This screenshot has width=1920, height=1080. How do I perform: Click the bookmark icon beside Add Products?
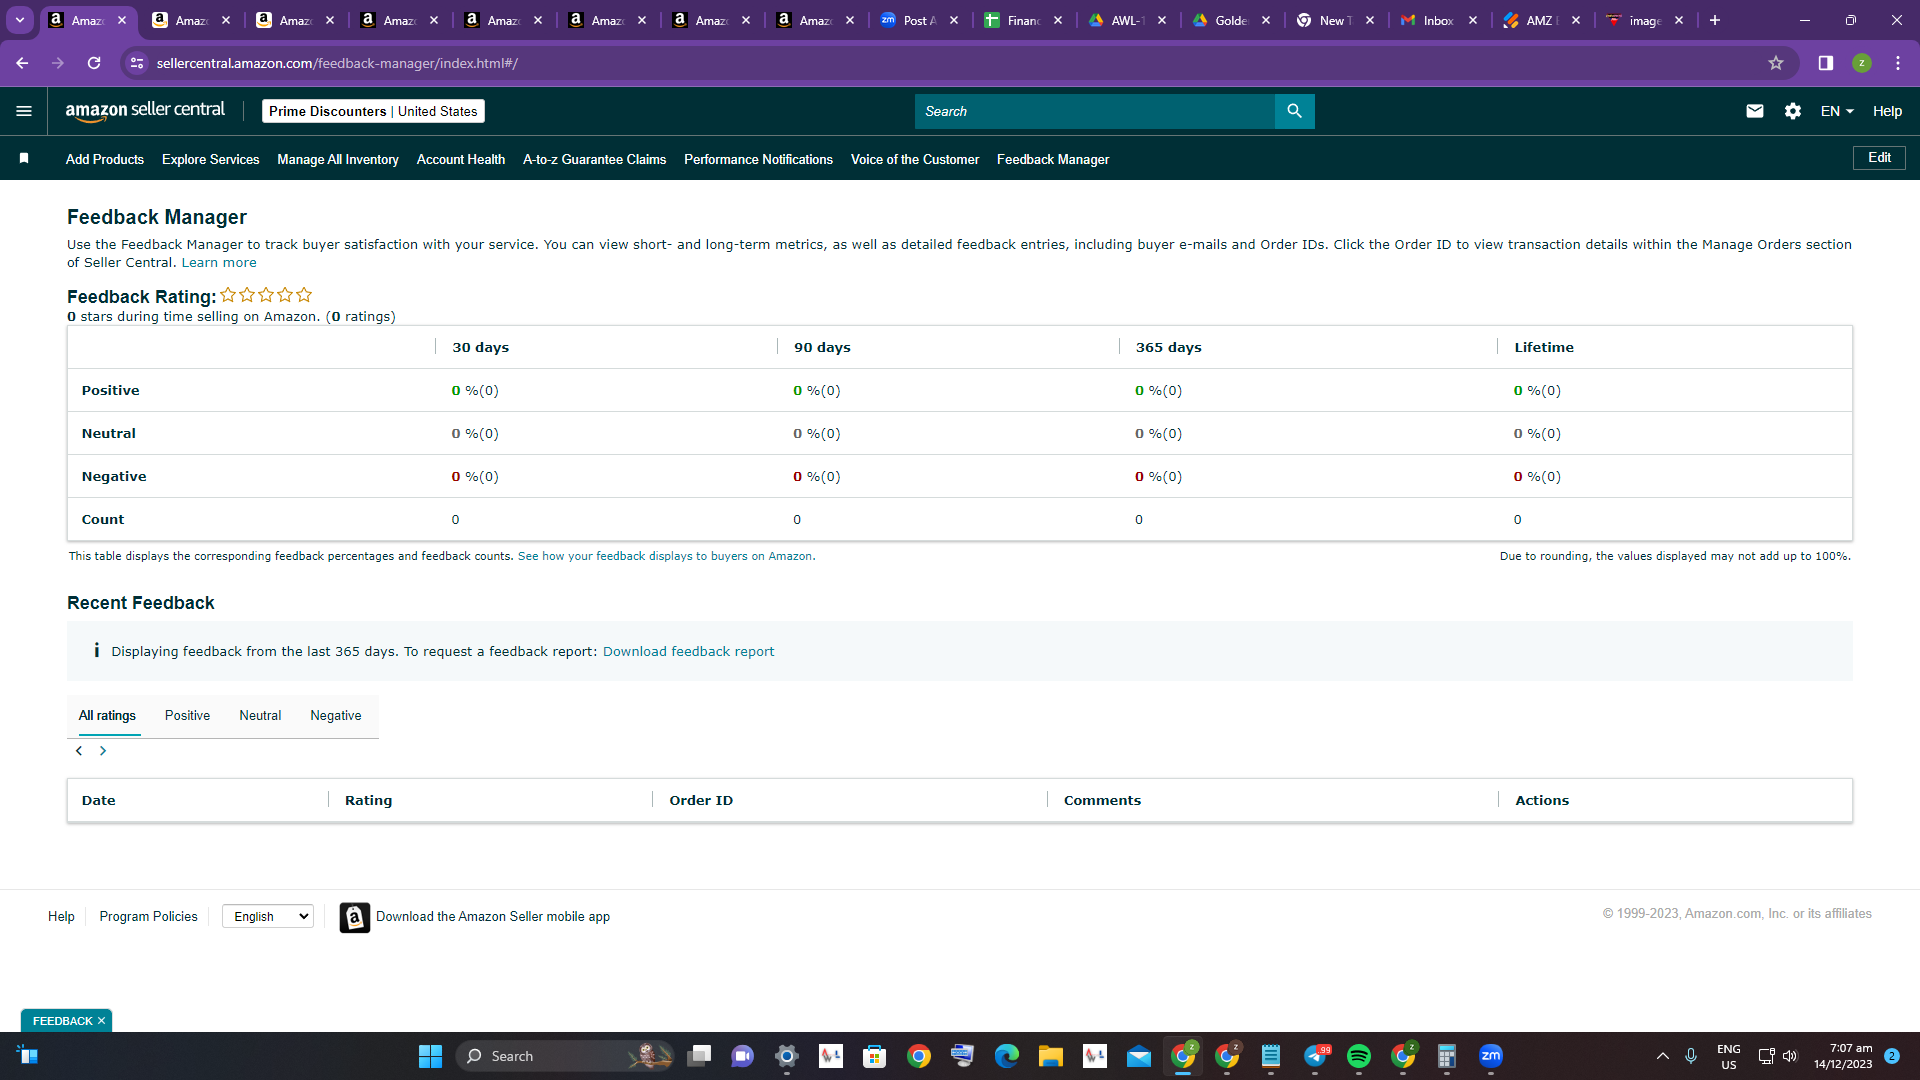(x=24, y=158)
